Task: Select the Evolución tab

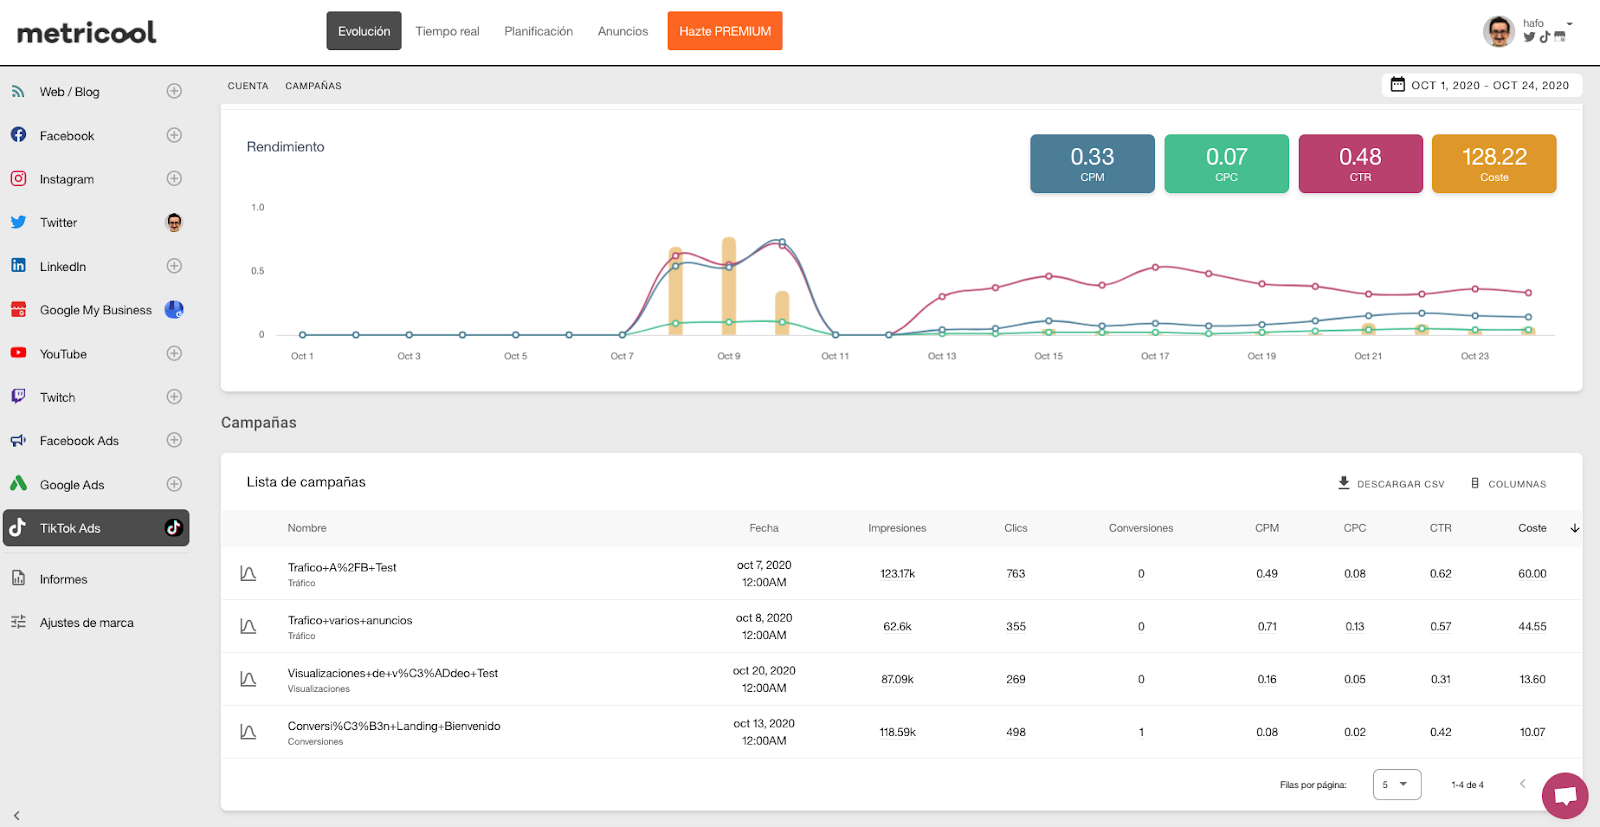Action: (x=364, y=31)
